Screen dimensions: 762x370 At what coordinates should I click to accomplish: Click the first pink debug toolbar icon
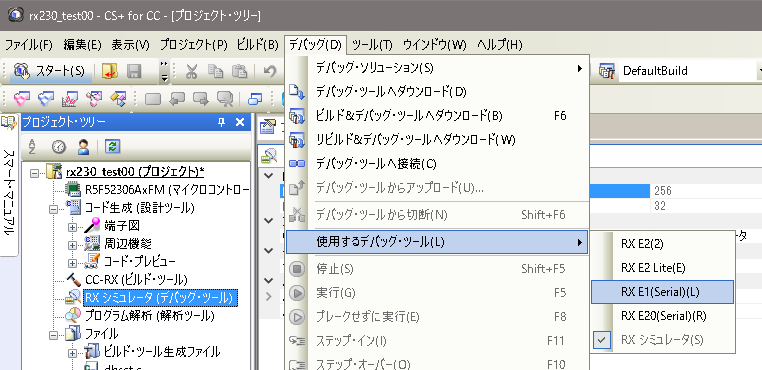click(x=22, y=99)
